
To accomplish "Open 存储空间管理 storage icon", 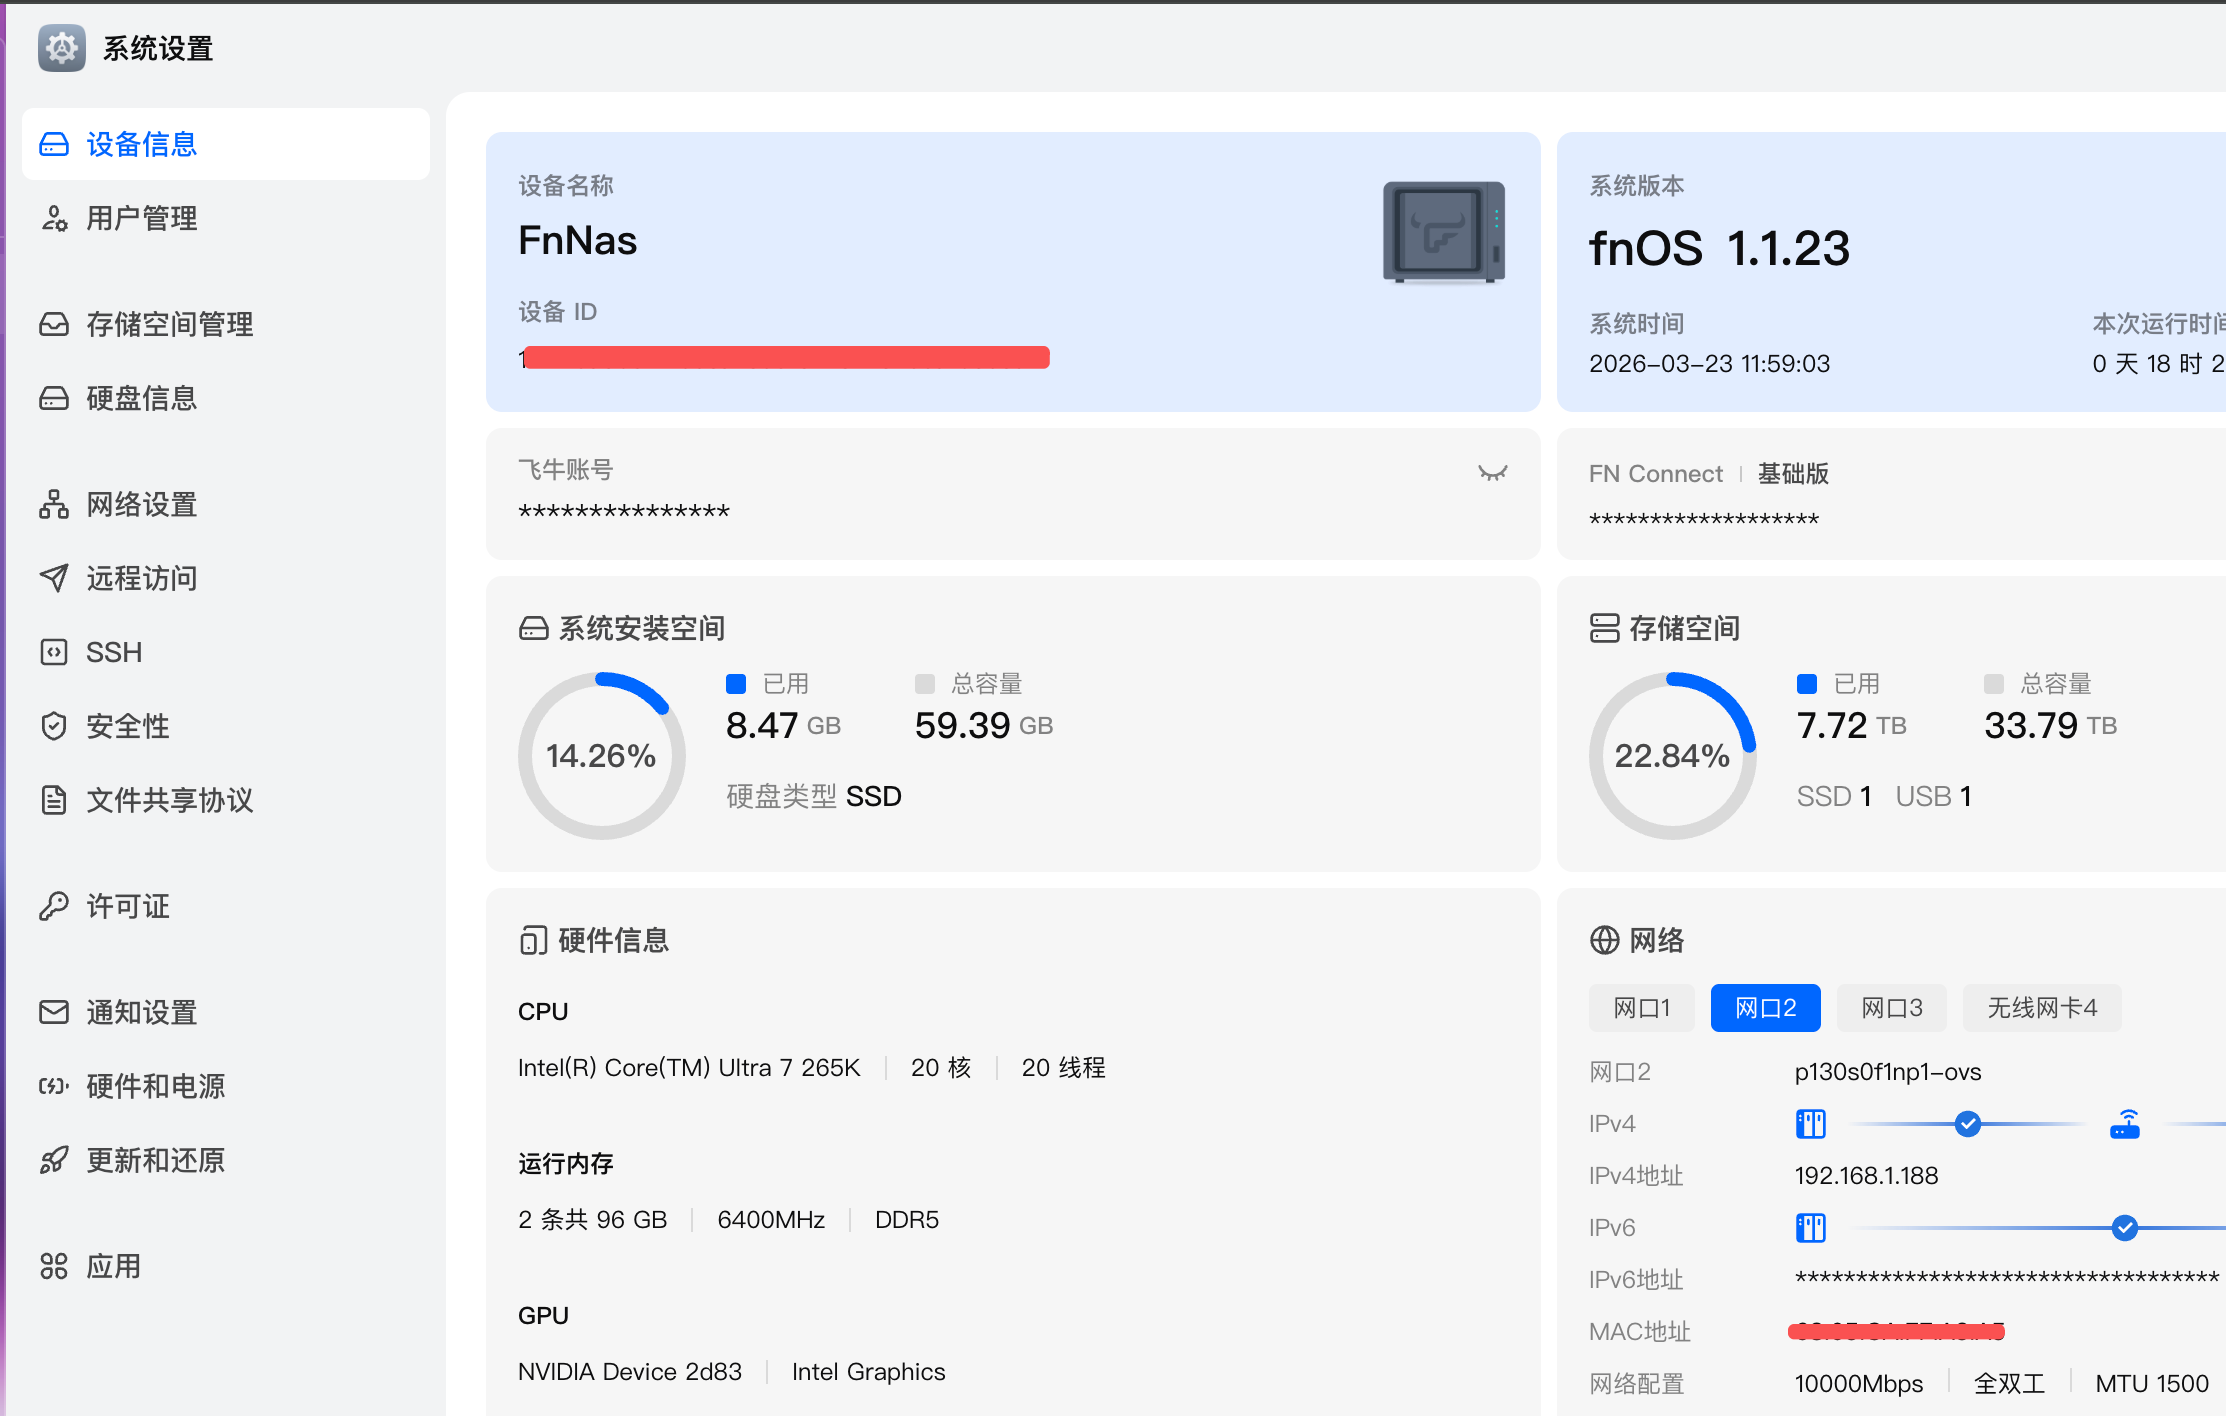I will tap(54, 324).
